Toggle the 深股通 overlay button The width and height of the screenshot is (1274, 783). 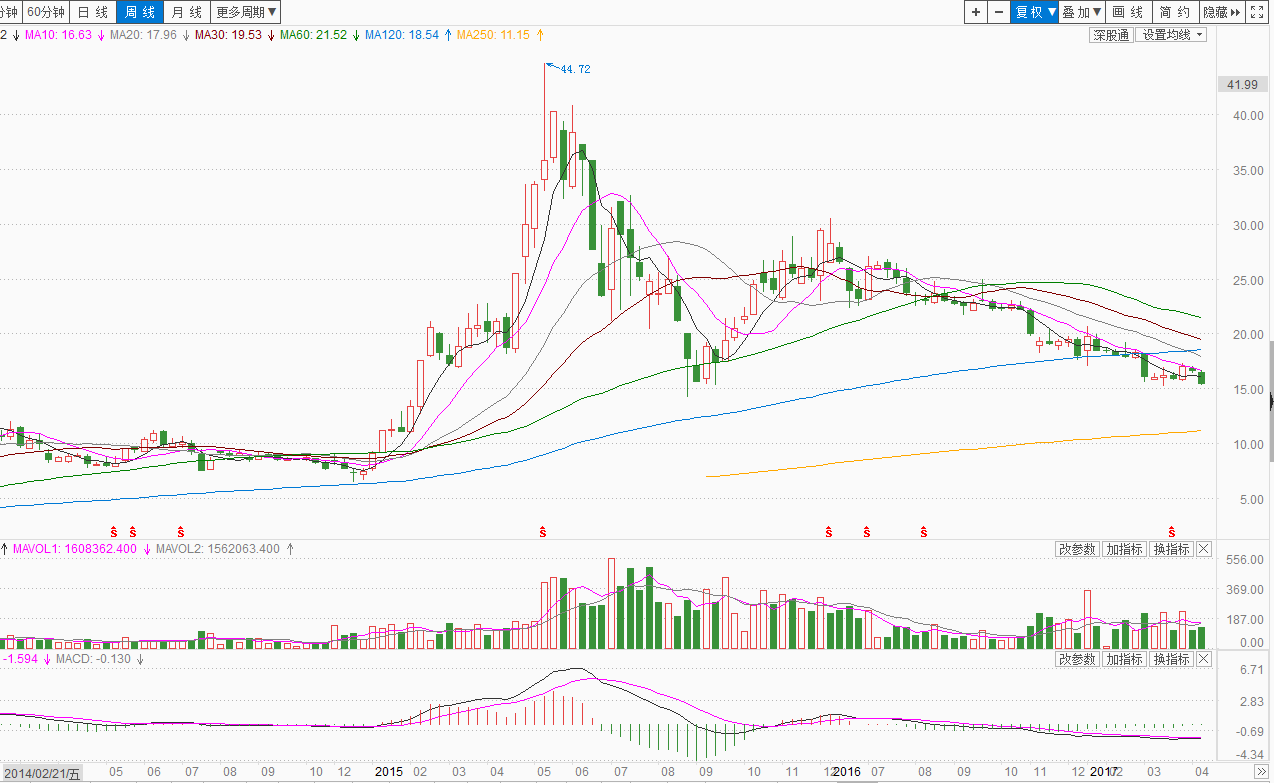tap(1111, 35)
